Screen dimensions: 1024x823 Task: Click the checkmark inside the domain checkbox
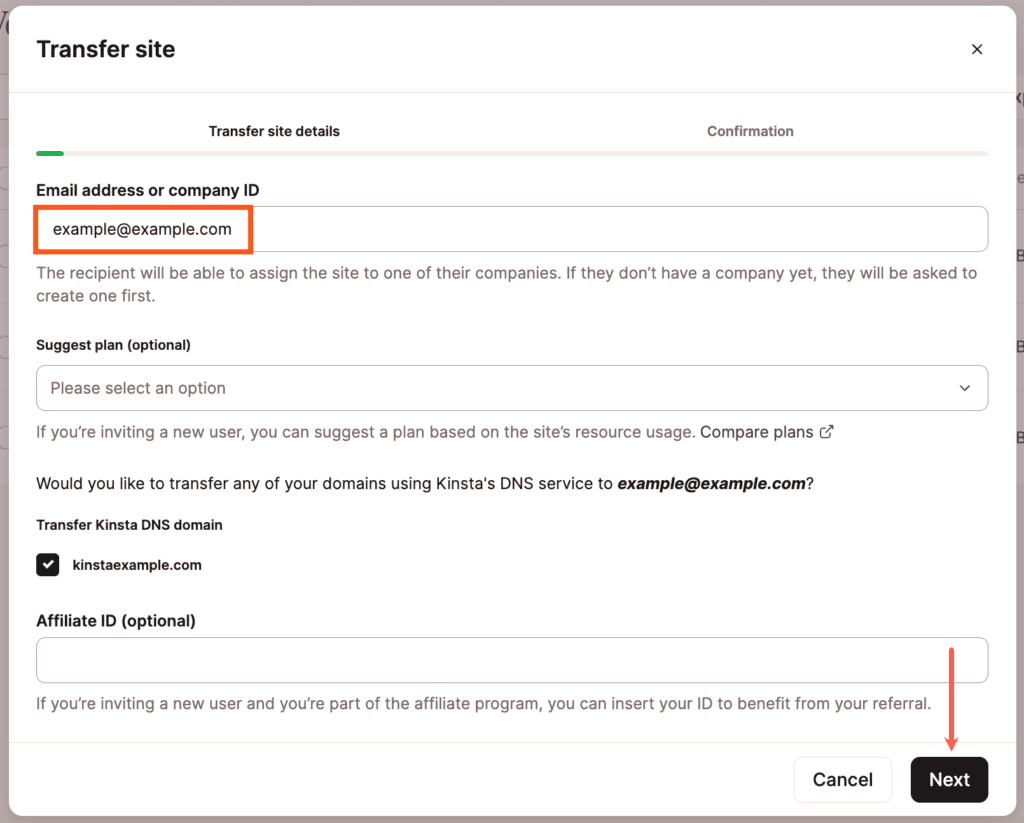pos(47,564)
